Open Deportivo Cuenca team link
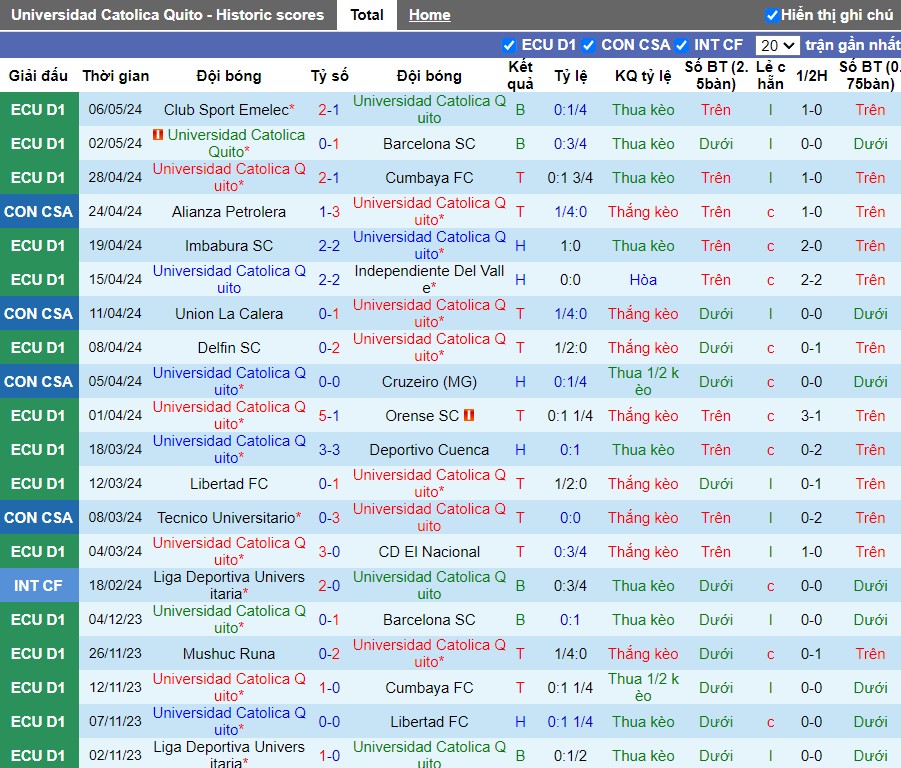The image size is (901, 768). (429, 449)
